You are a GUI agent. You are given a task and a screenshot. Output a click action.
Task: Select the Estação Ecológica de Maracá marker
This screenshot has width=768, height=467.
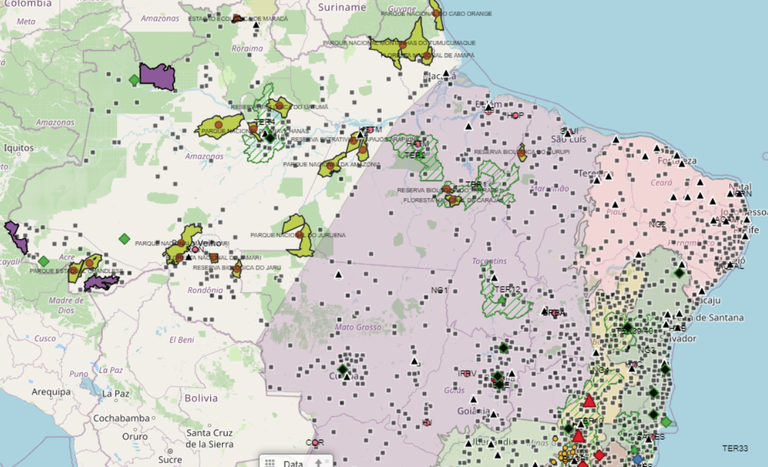coord(235,18)
